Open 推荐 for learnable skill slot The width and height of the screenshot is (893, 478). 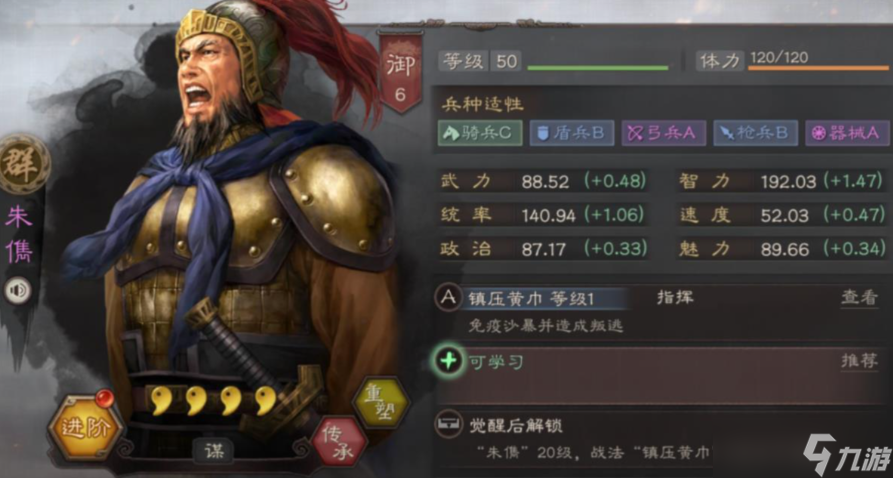859,361
